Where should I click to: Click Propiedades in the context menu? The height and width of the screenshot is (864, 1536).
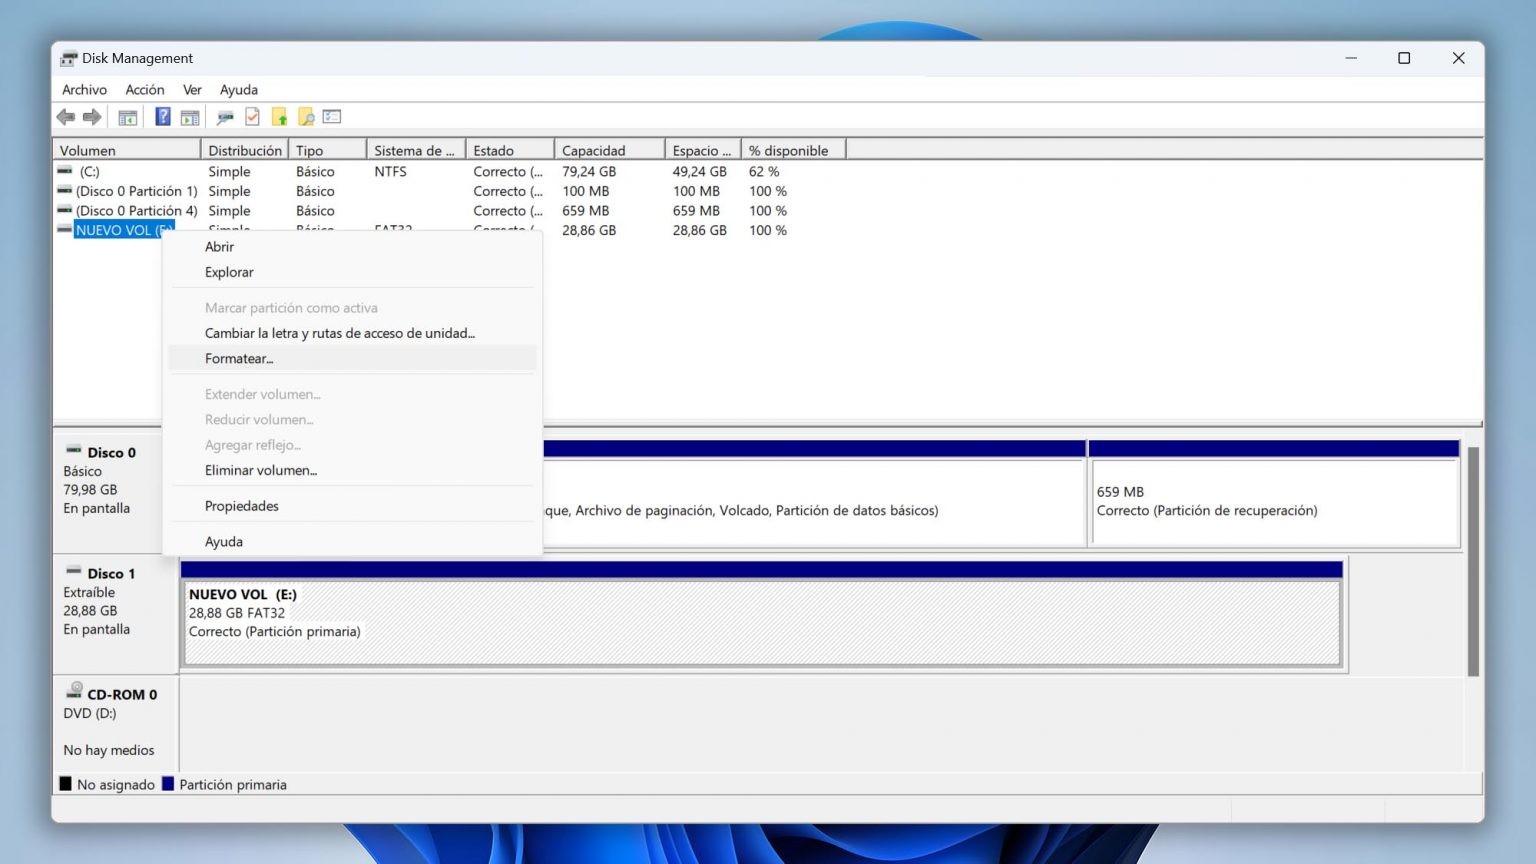tap(241, 506)
